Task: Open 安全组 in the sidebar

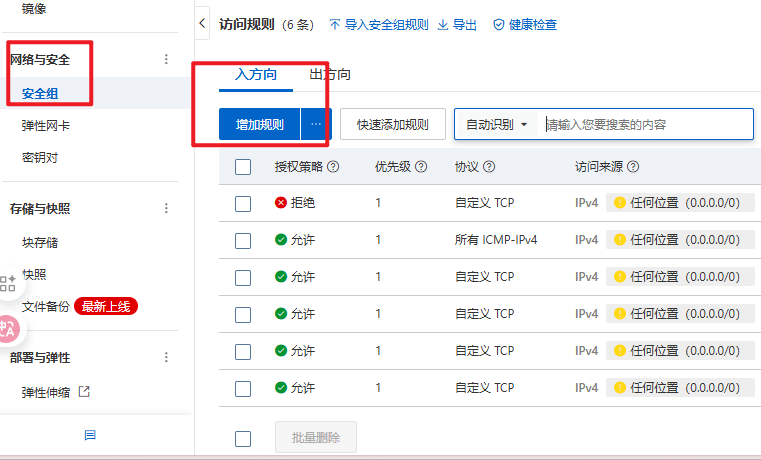Action: 40,93
